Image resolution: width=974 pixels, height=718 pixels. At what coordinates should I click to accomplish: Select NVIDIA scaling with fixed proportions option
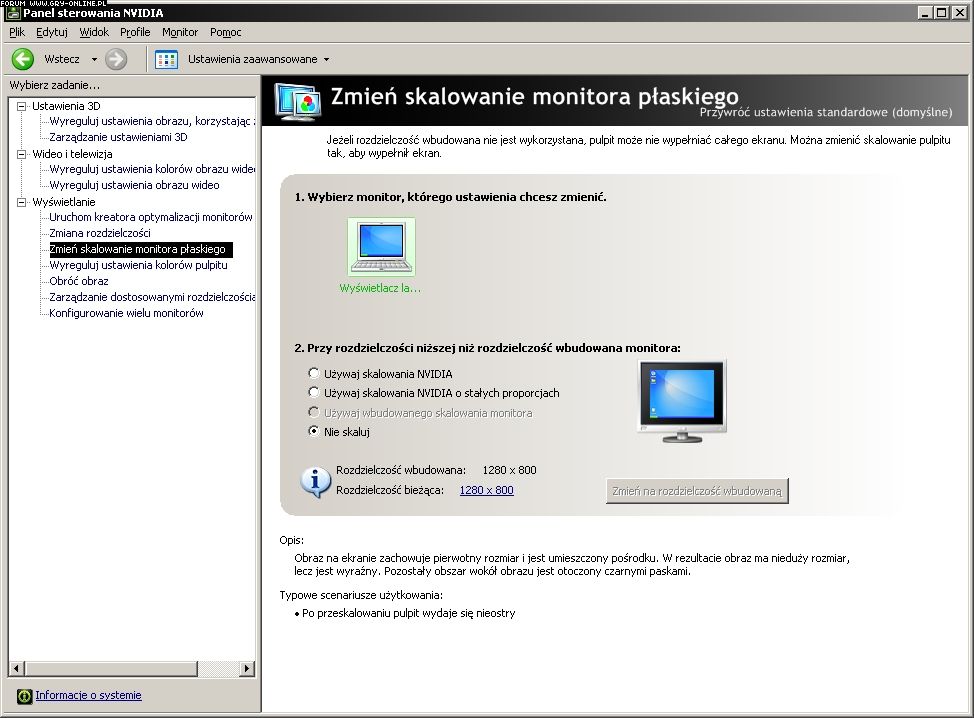tap(314, 393)
